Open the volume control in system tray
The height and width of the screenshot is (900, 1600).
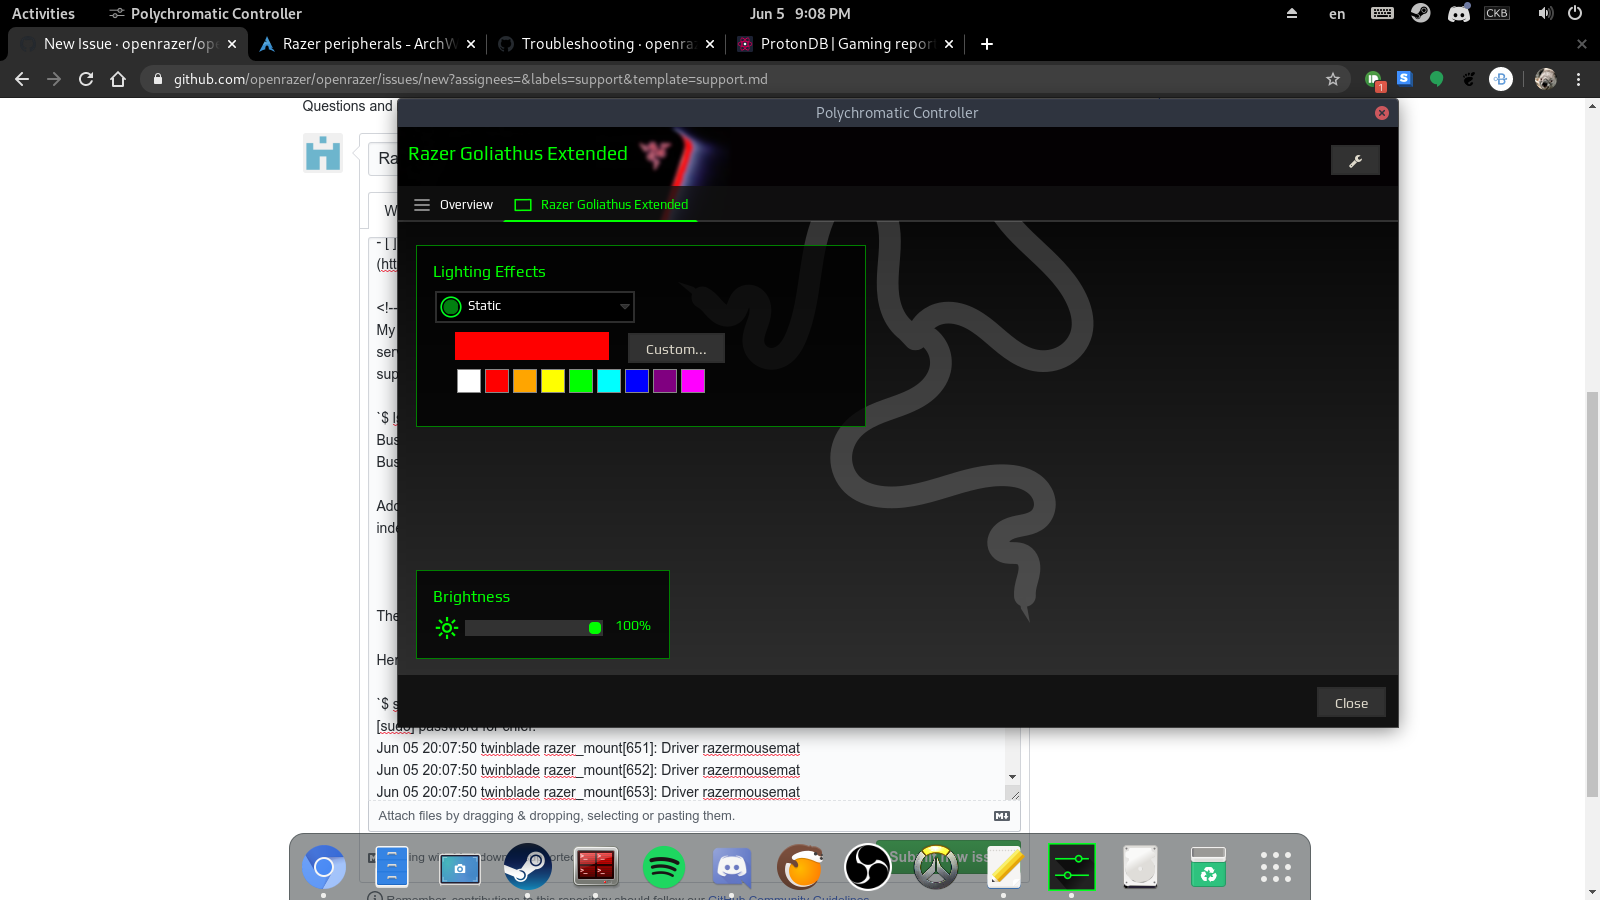1546,13
